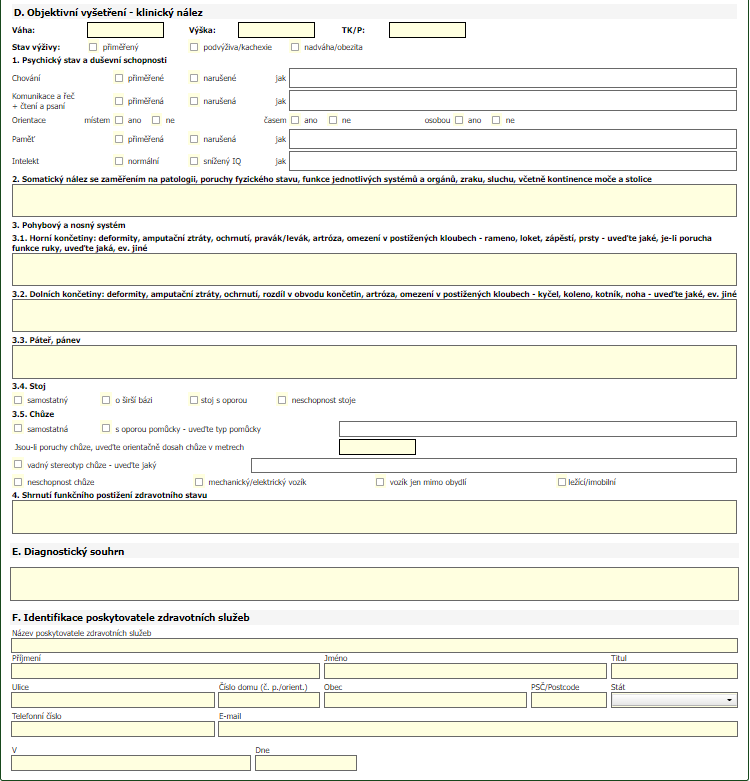
Task: Click the Telefonní číslo input field
Action: 113,729
